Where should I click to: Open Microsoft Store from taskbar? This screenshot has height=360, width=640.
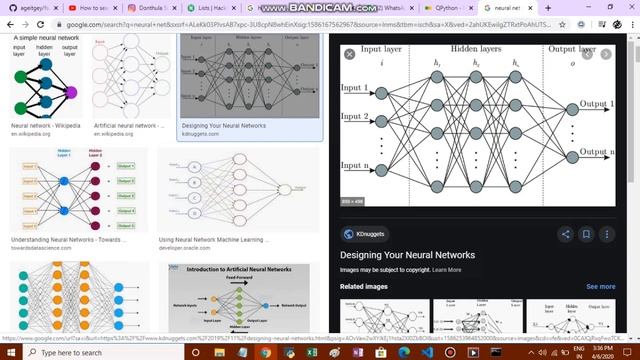pyautogui.click(x=381, y=352)
